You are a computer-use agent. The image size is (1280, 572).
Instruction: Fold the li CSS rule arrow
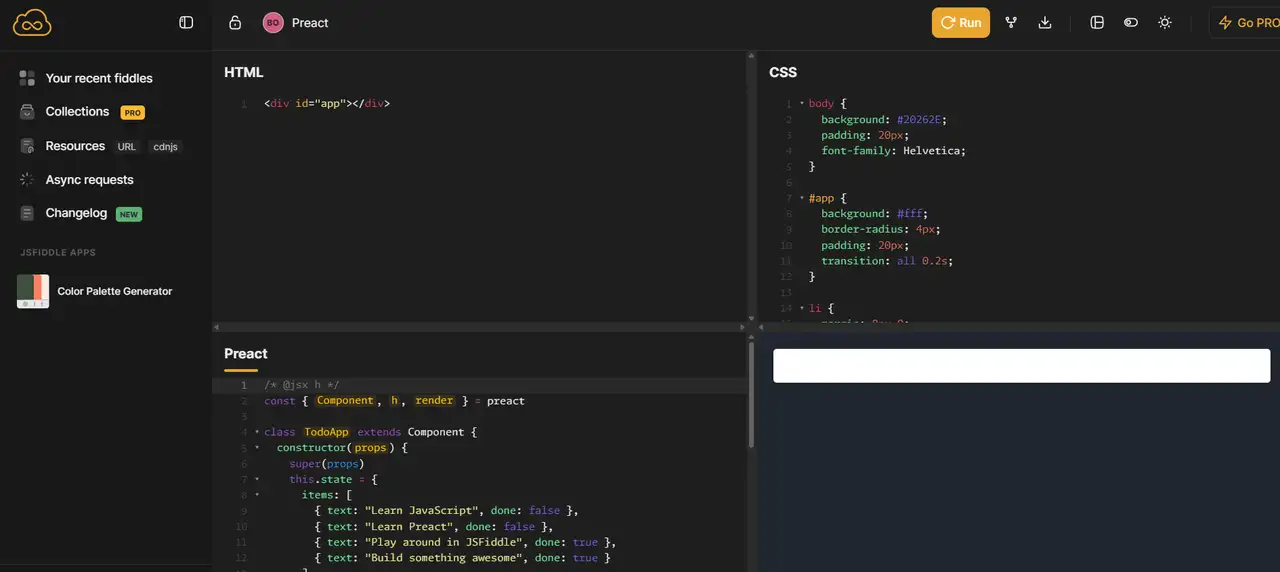coord(802,308)
